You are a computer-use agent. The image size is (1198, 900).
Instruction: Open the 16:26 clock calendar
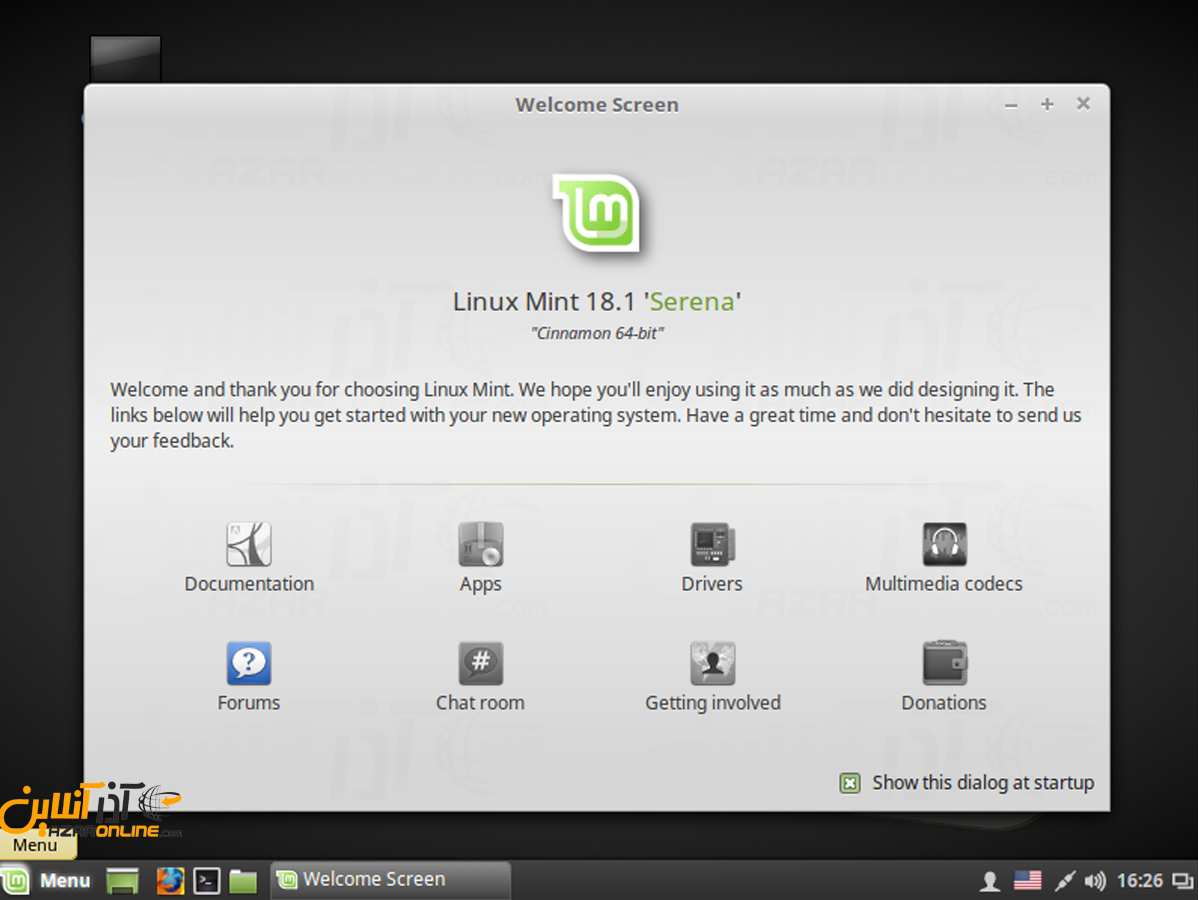(1139, 881)
